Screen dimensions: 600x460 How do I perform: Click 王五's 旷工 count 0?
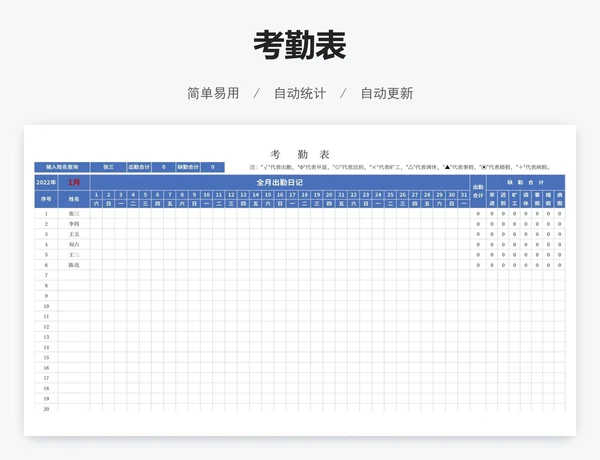pyautogui.click(x=515, y=234)
